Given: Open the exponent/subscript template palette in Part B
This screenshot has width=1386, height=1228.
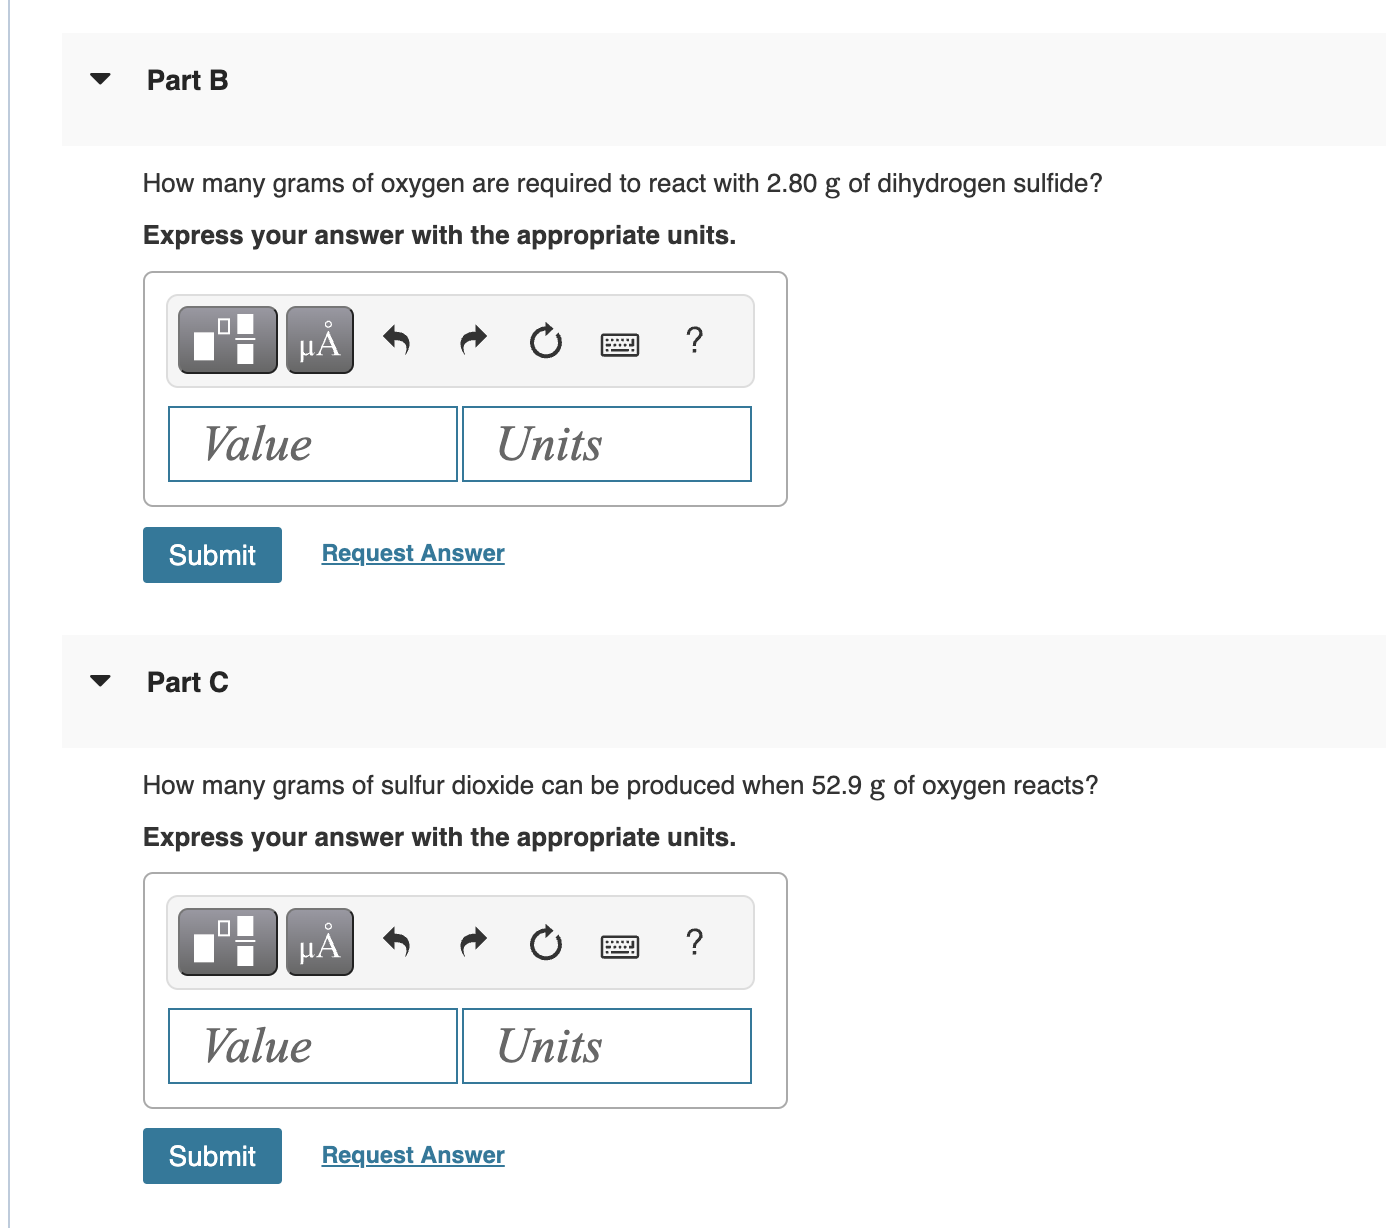Looking at the screenshot, I should (227, 340).
